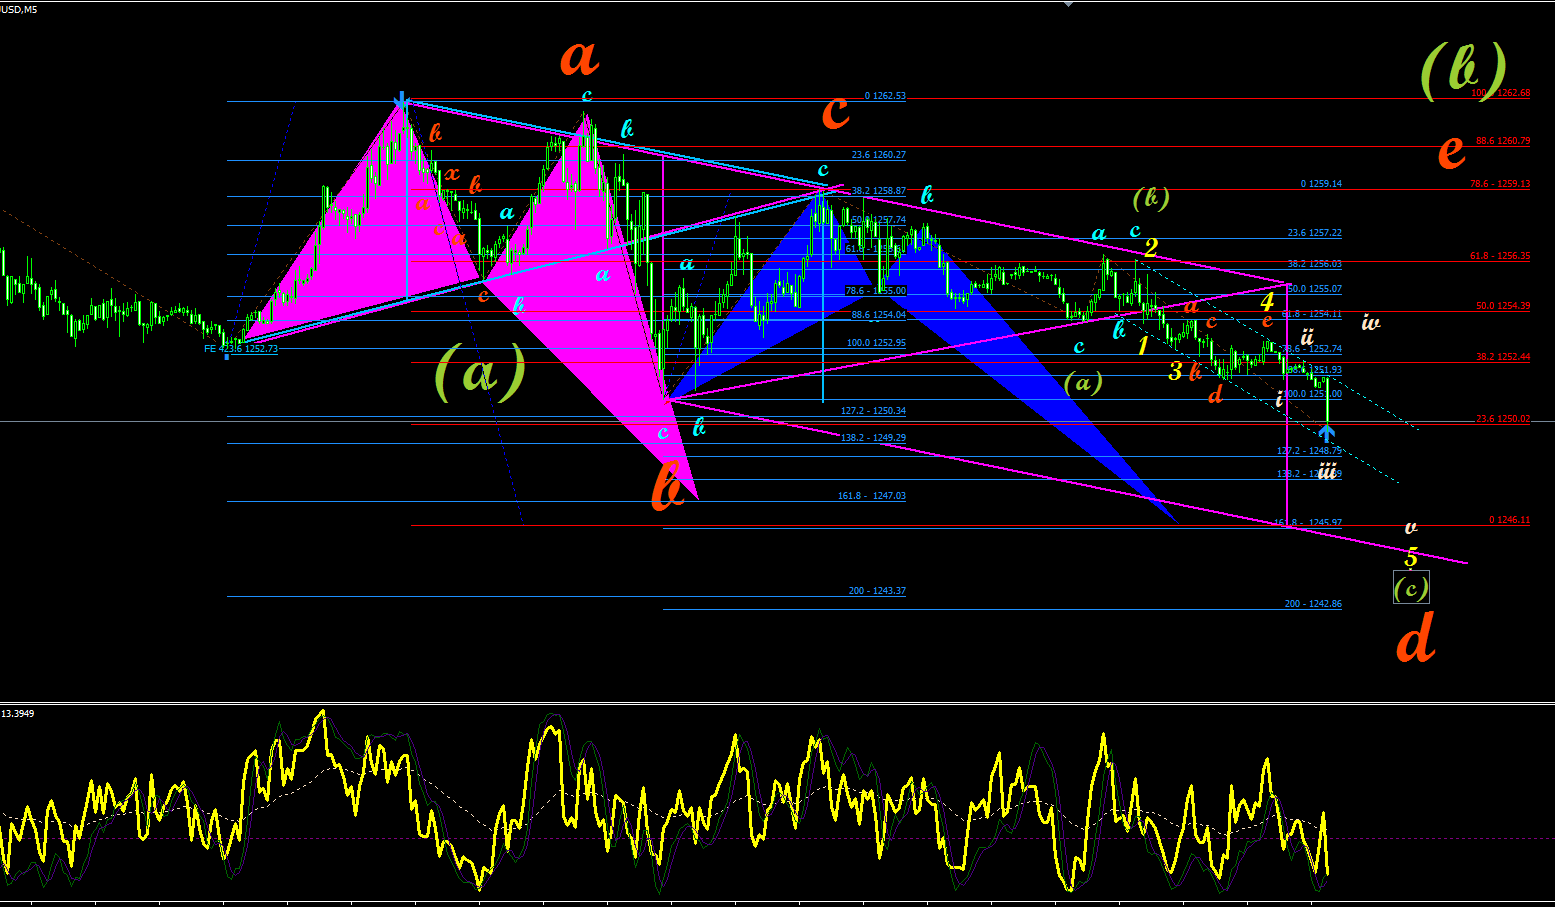Select the white "iii" sub-wave label
1555x907 pixels.
[1326, 471]
